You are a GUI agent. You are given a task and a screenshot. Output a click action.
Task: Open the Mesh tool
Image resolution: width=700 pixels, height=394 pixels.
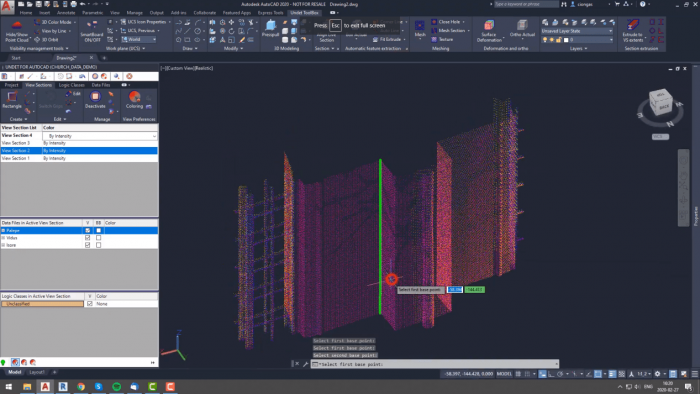click(420, 29)
